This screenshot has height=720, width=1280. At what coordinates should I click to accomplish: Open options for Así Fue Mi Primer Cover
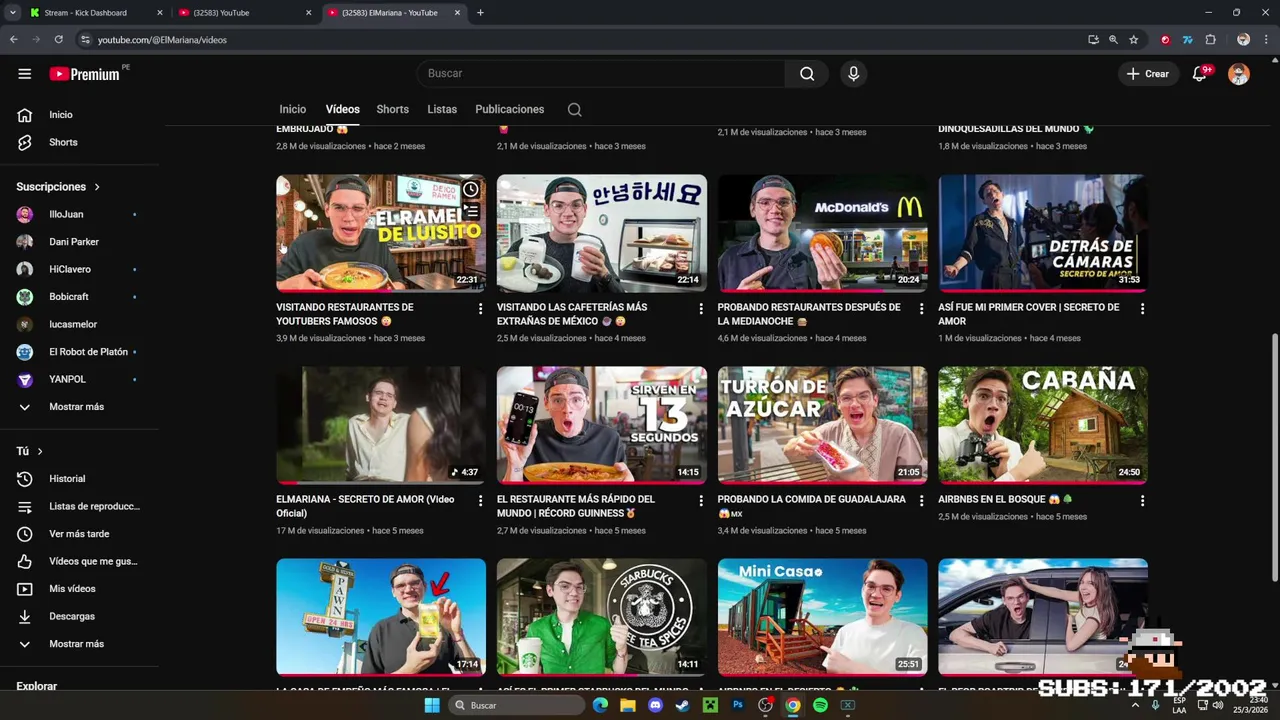1142,309
